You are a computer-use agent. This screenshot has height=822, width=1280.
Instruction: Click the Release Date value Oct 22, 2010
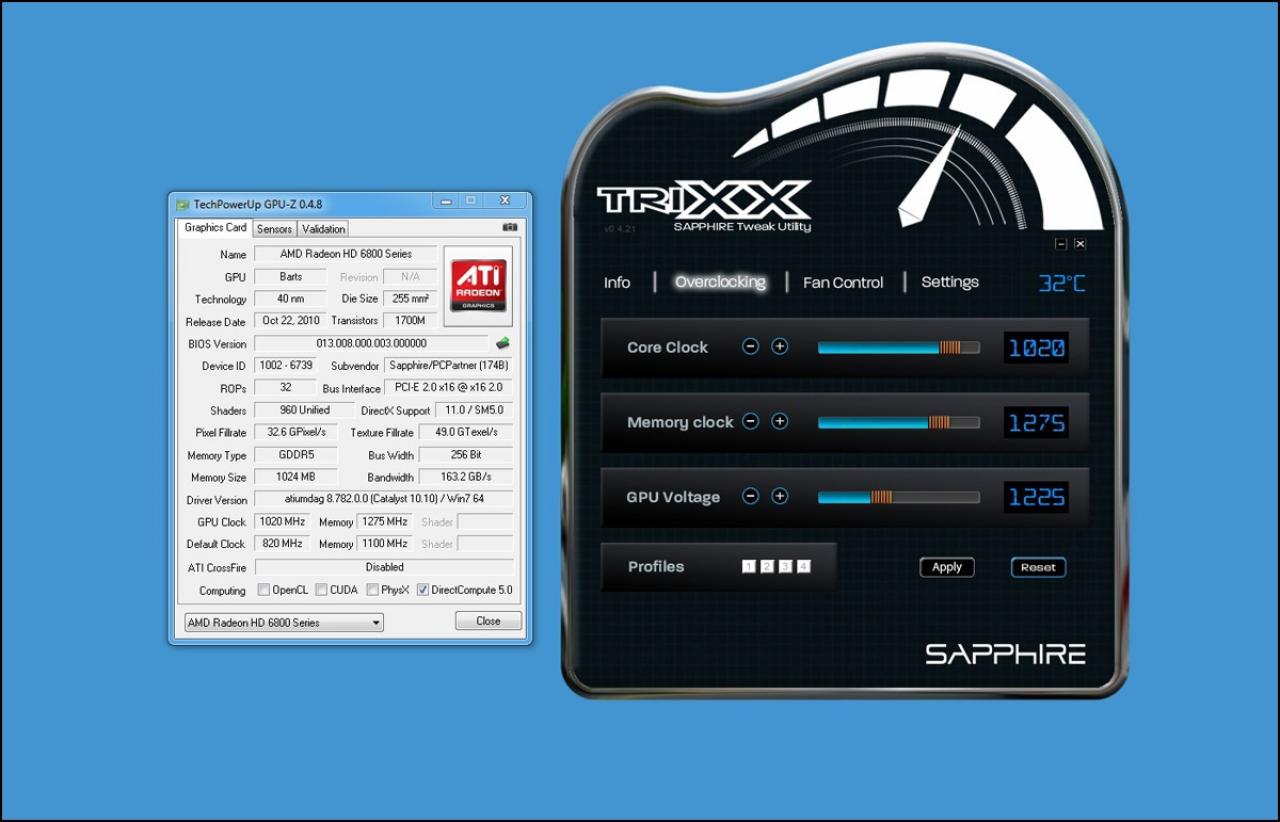[x=291, y=321]
